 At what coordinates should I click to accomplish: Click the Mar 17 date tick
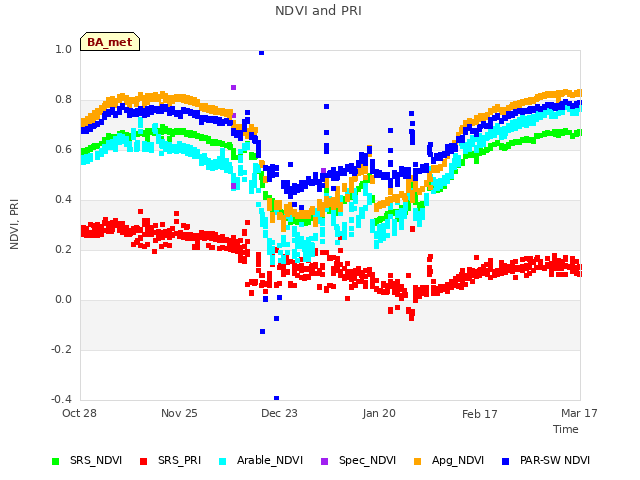[579, 413]
